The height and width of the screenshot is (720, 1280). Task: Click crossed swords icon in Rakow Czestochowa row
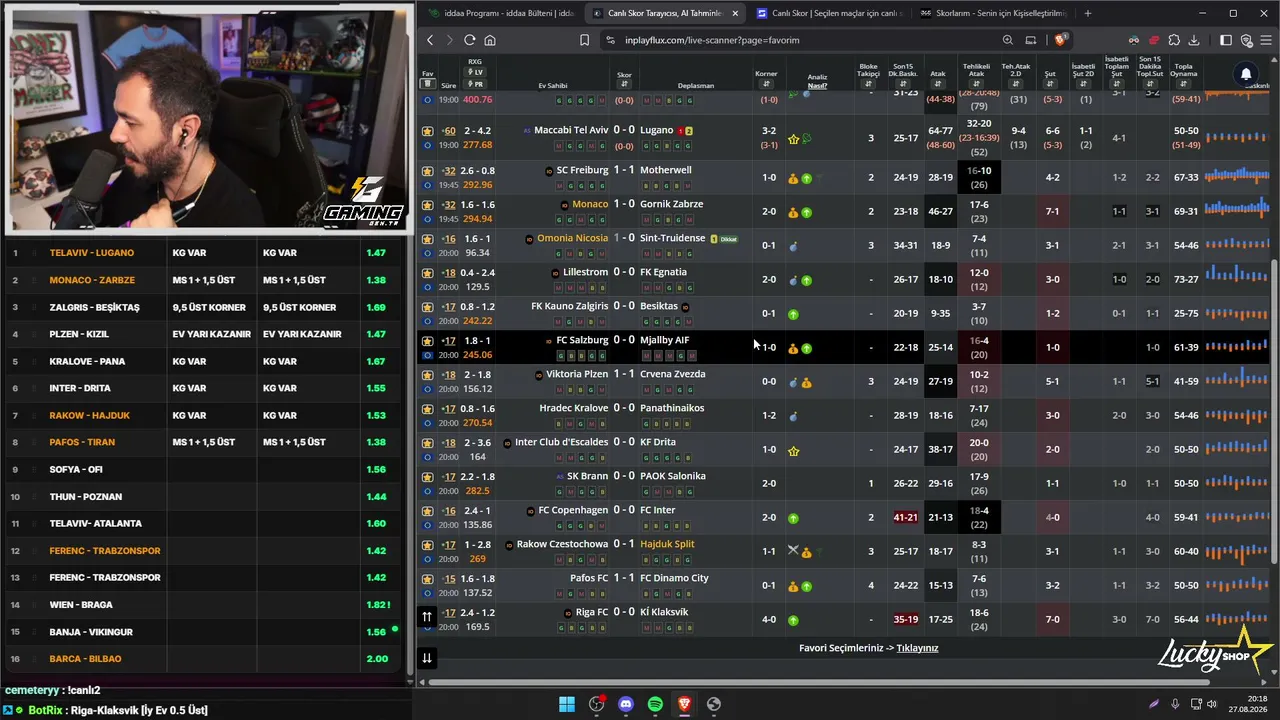pyautogui.click(x=793, y=550)
